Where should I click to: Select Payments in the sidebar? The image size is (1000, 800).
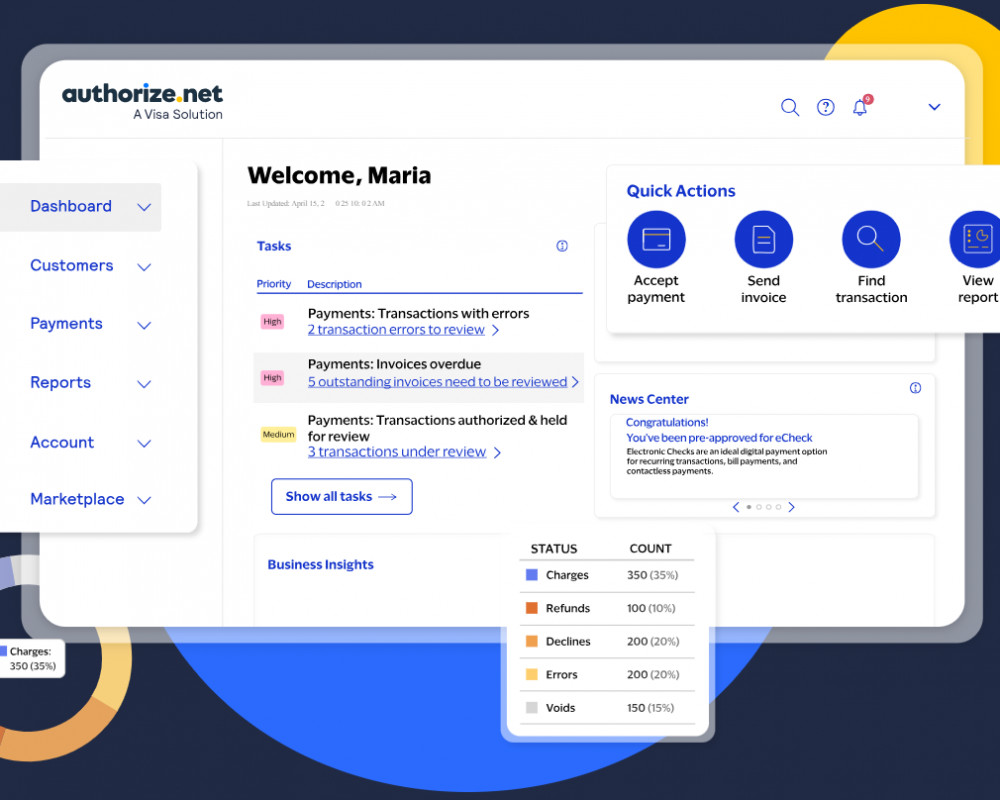point(66,323)
